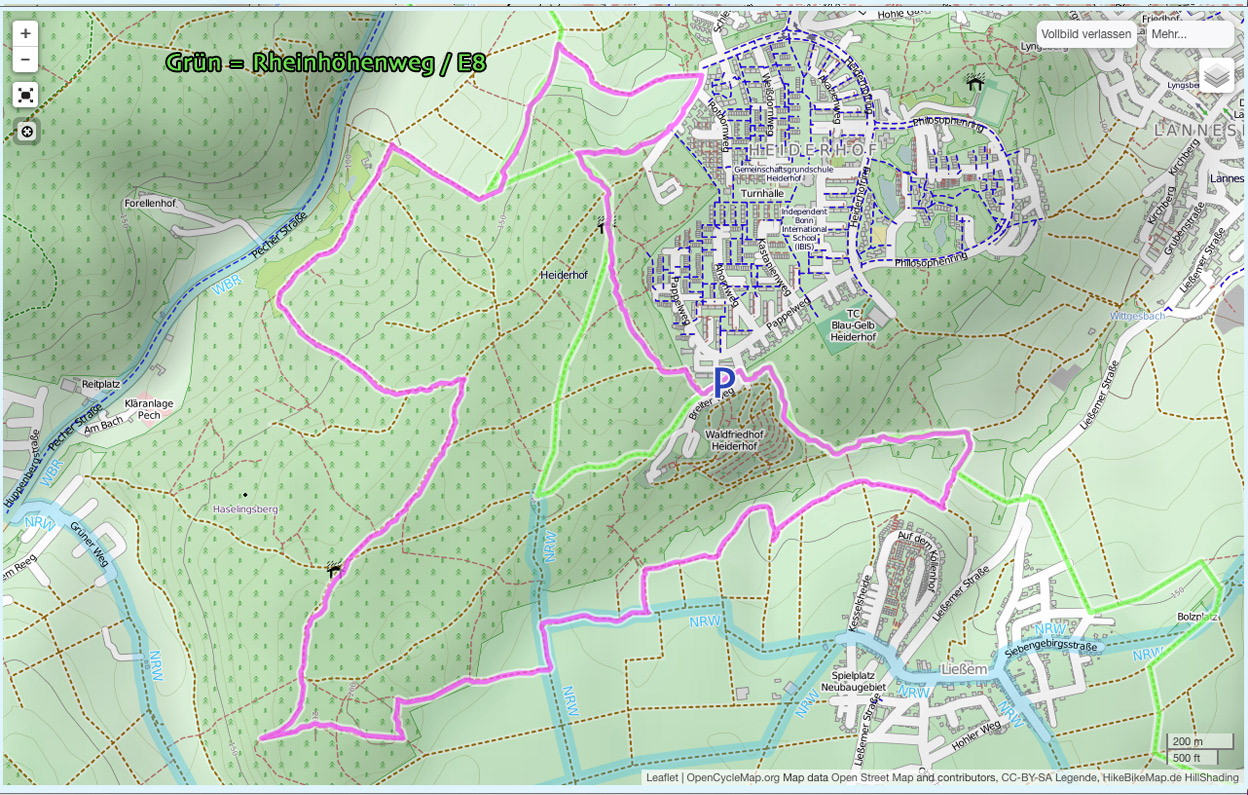Zoom in with the plus button
Screen dimensions: 1248x795
[25, 33]
